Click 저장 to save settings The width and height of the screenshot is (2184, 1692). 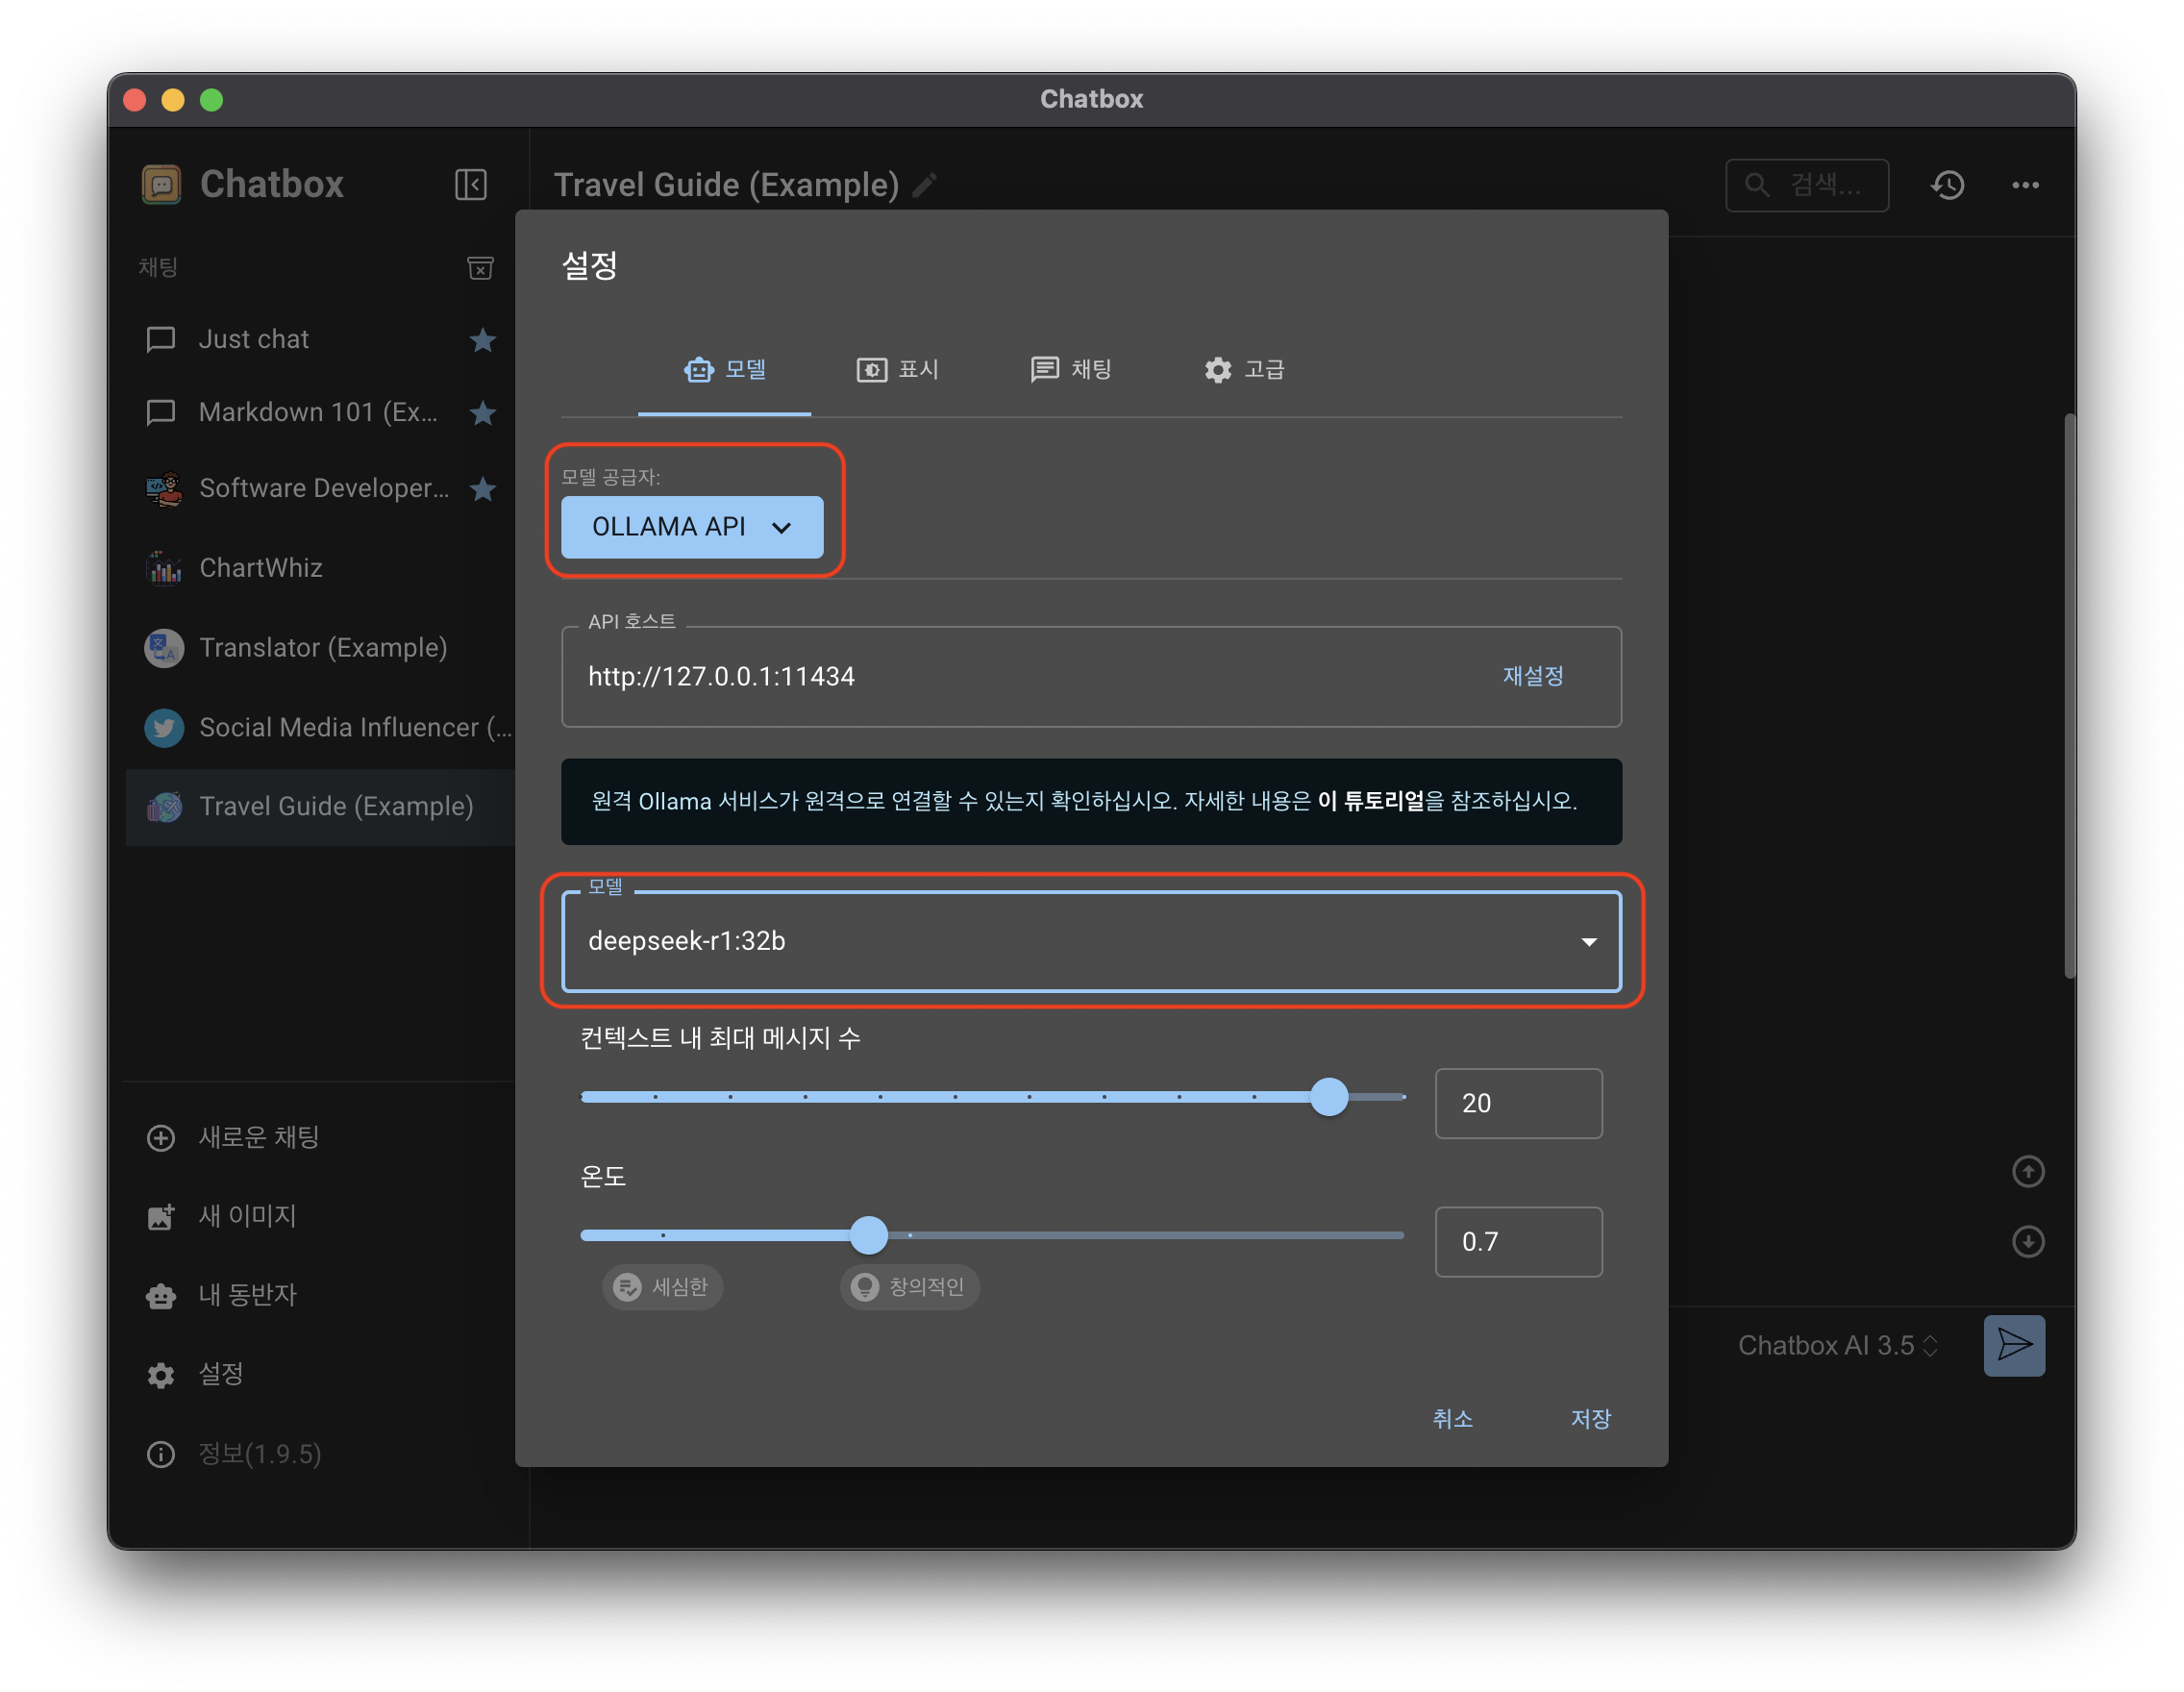click(1591, 1419)
